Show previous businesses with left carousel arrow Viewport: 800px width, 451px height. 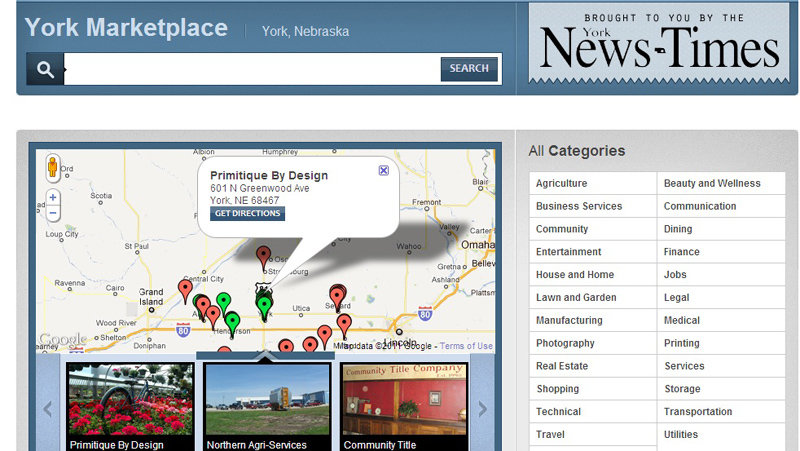tap(48, 408)
